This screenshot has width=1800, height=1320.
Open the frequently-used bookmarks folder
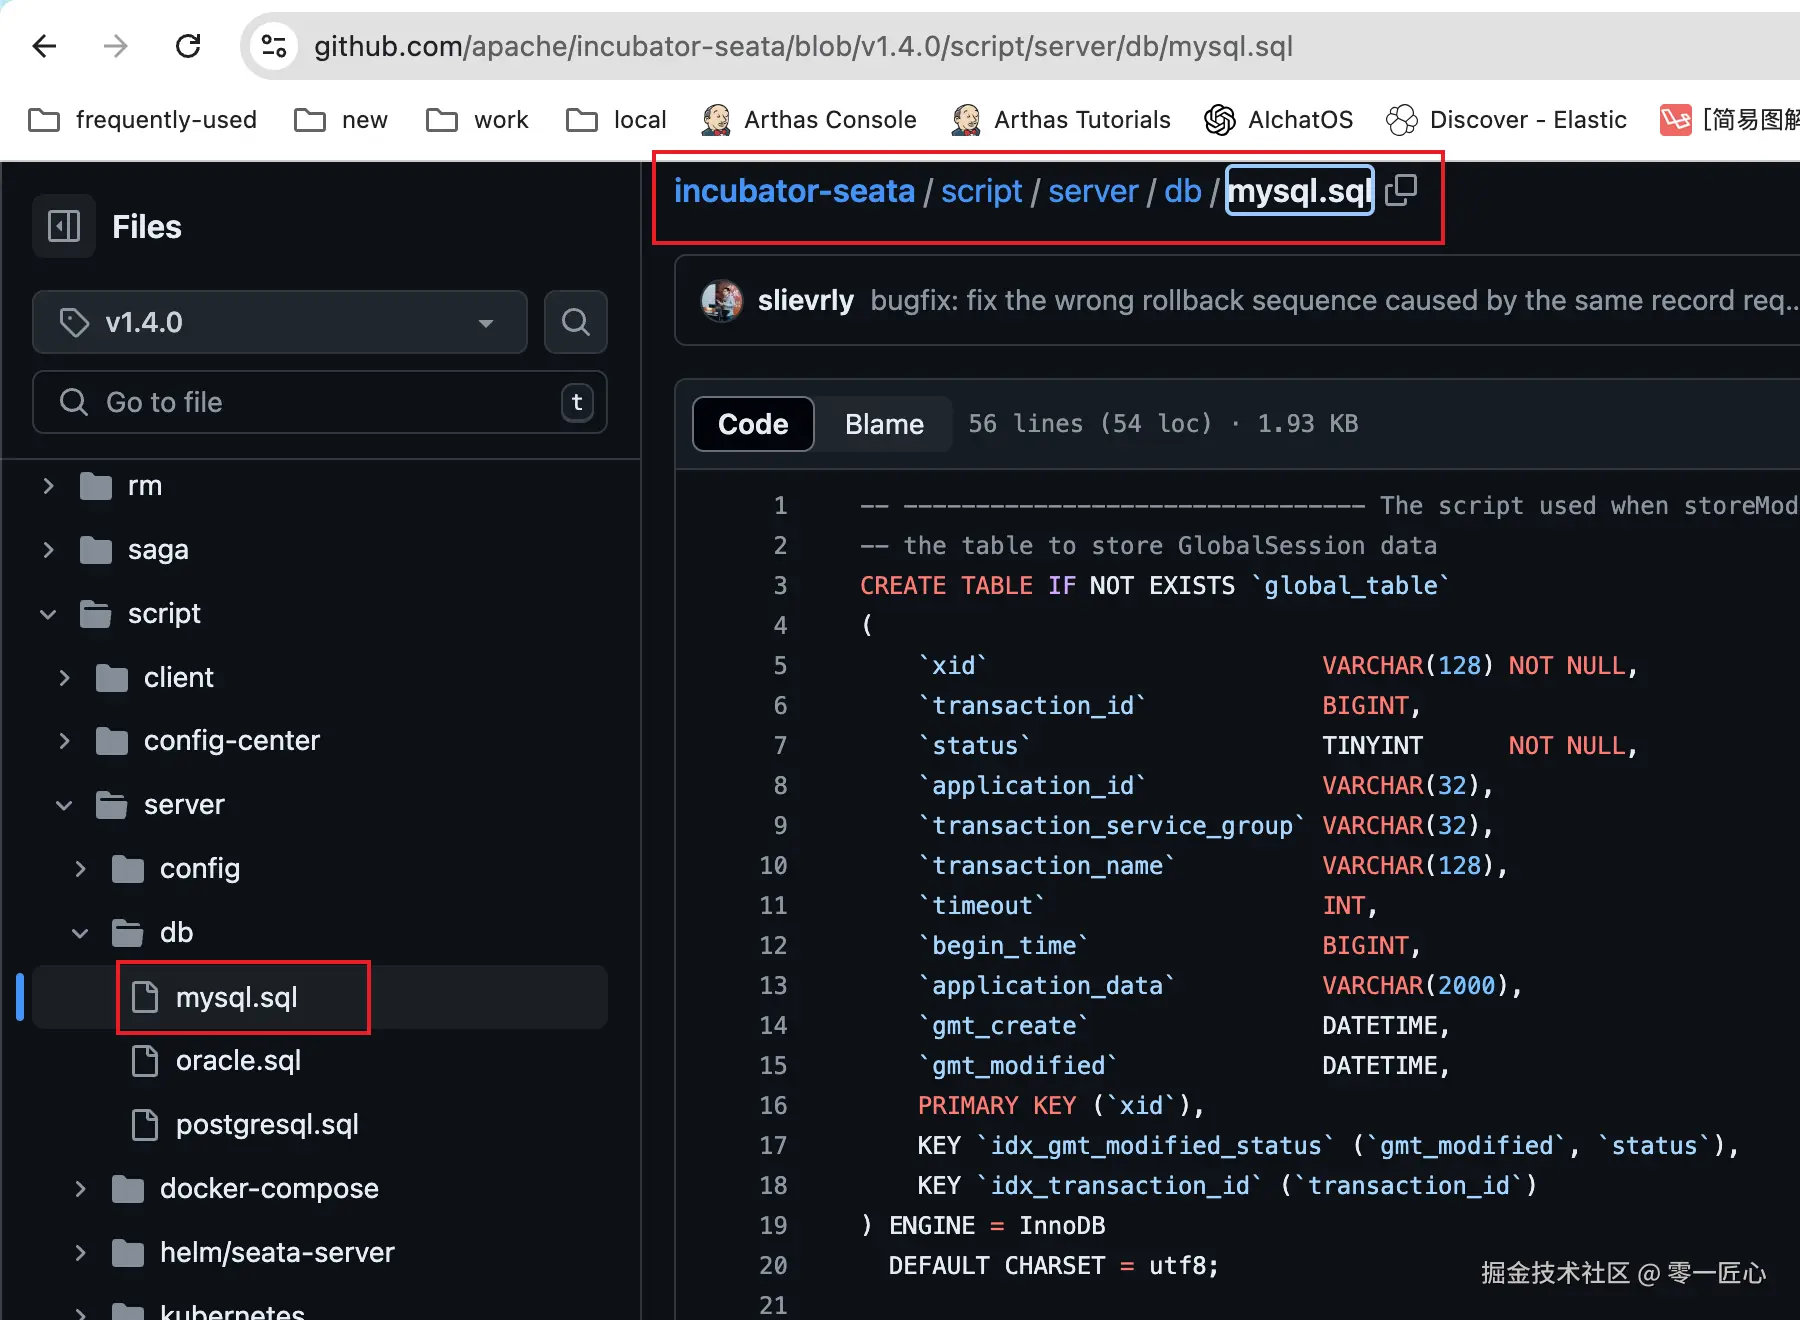(143, 120)
